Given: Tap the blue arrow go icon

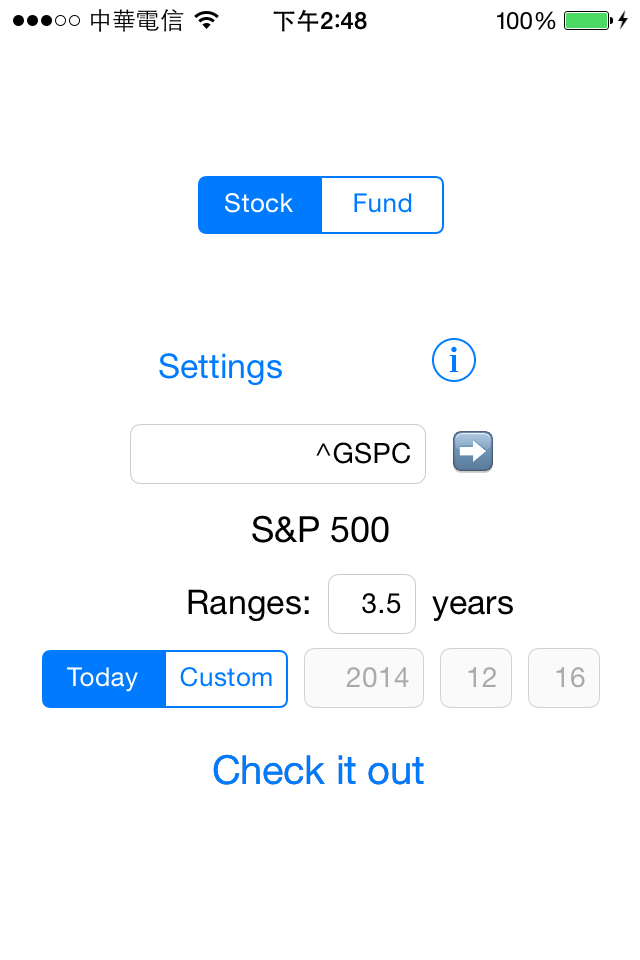Looking at the screenshot, I should (473, 452).
